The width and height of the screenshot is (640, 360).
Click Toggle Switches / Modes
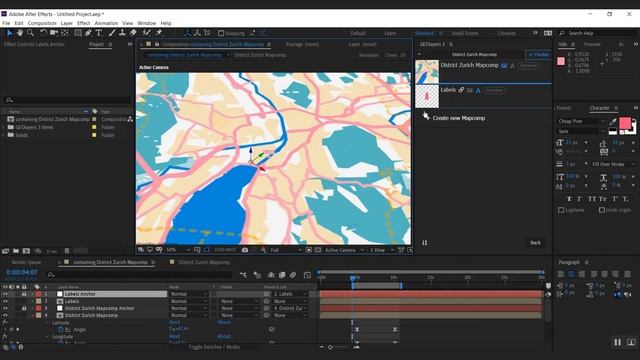click(214, 347)
